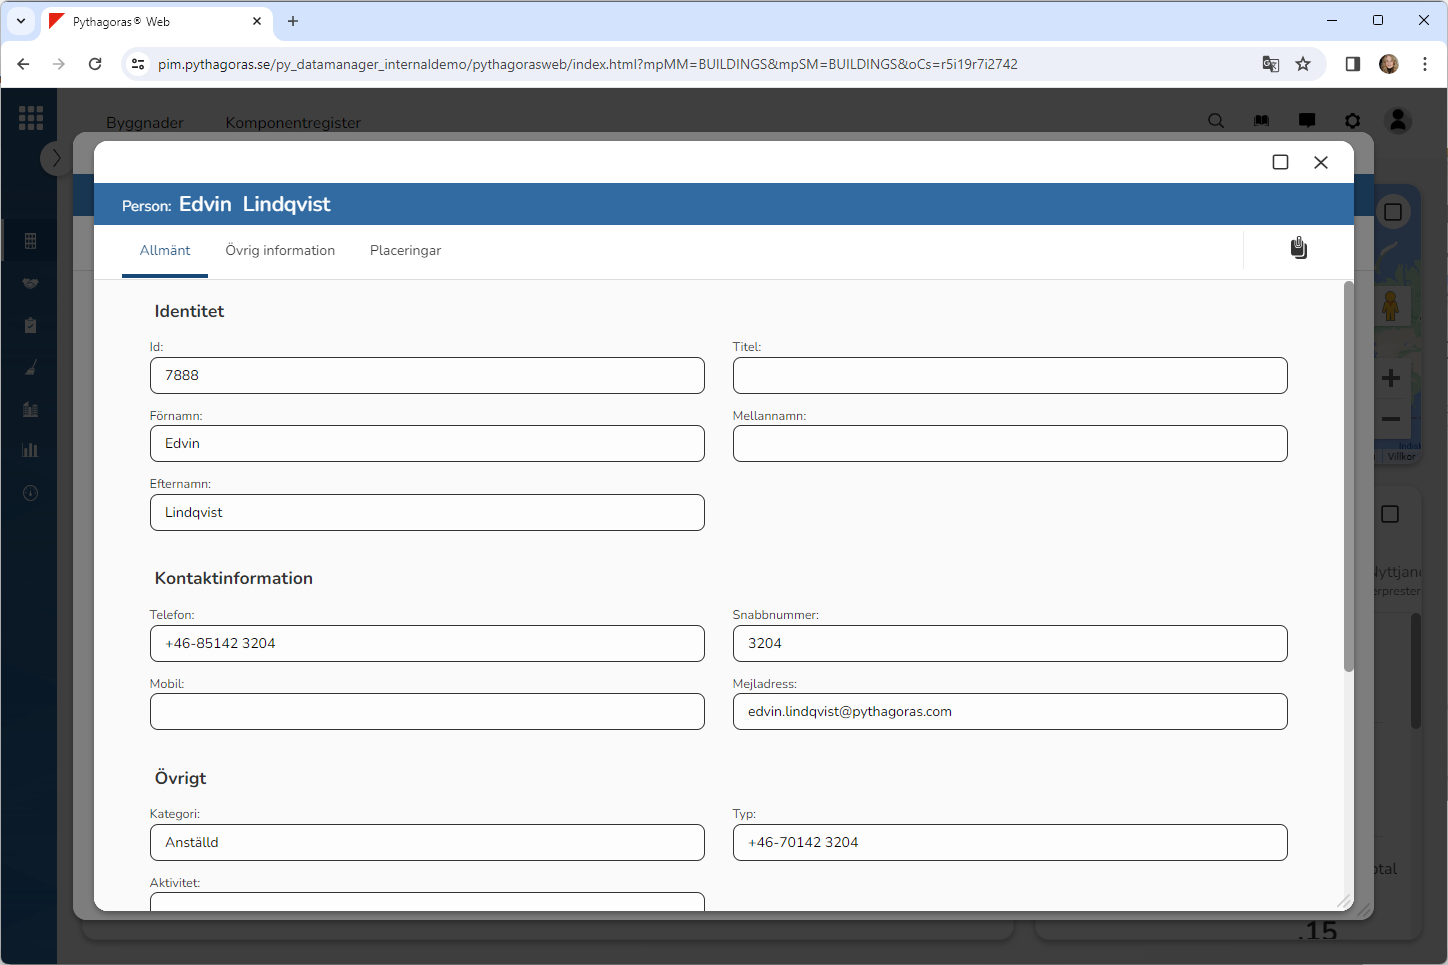The height and width of the screenshot is (965, 1448).
Task: Select the broom icon in sidebar
Action: [x=31, y=368]
